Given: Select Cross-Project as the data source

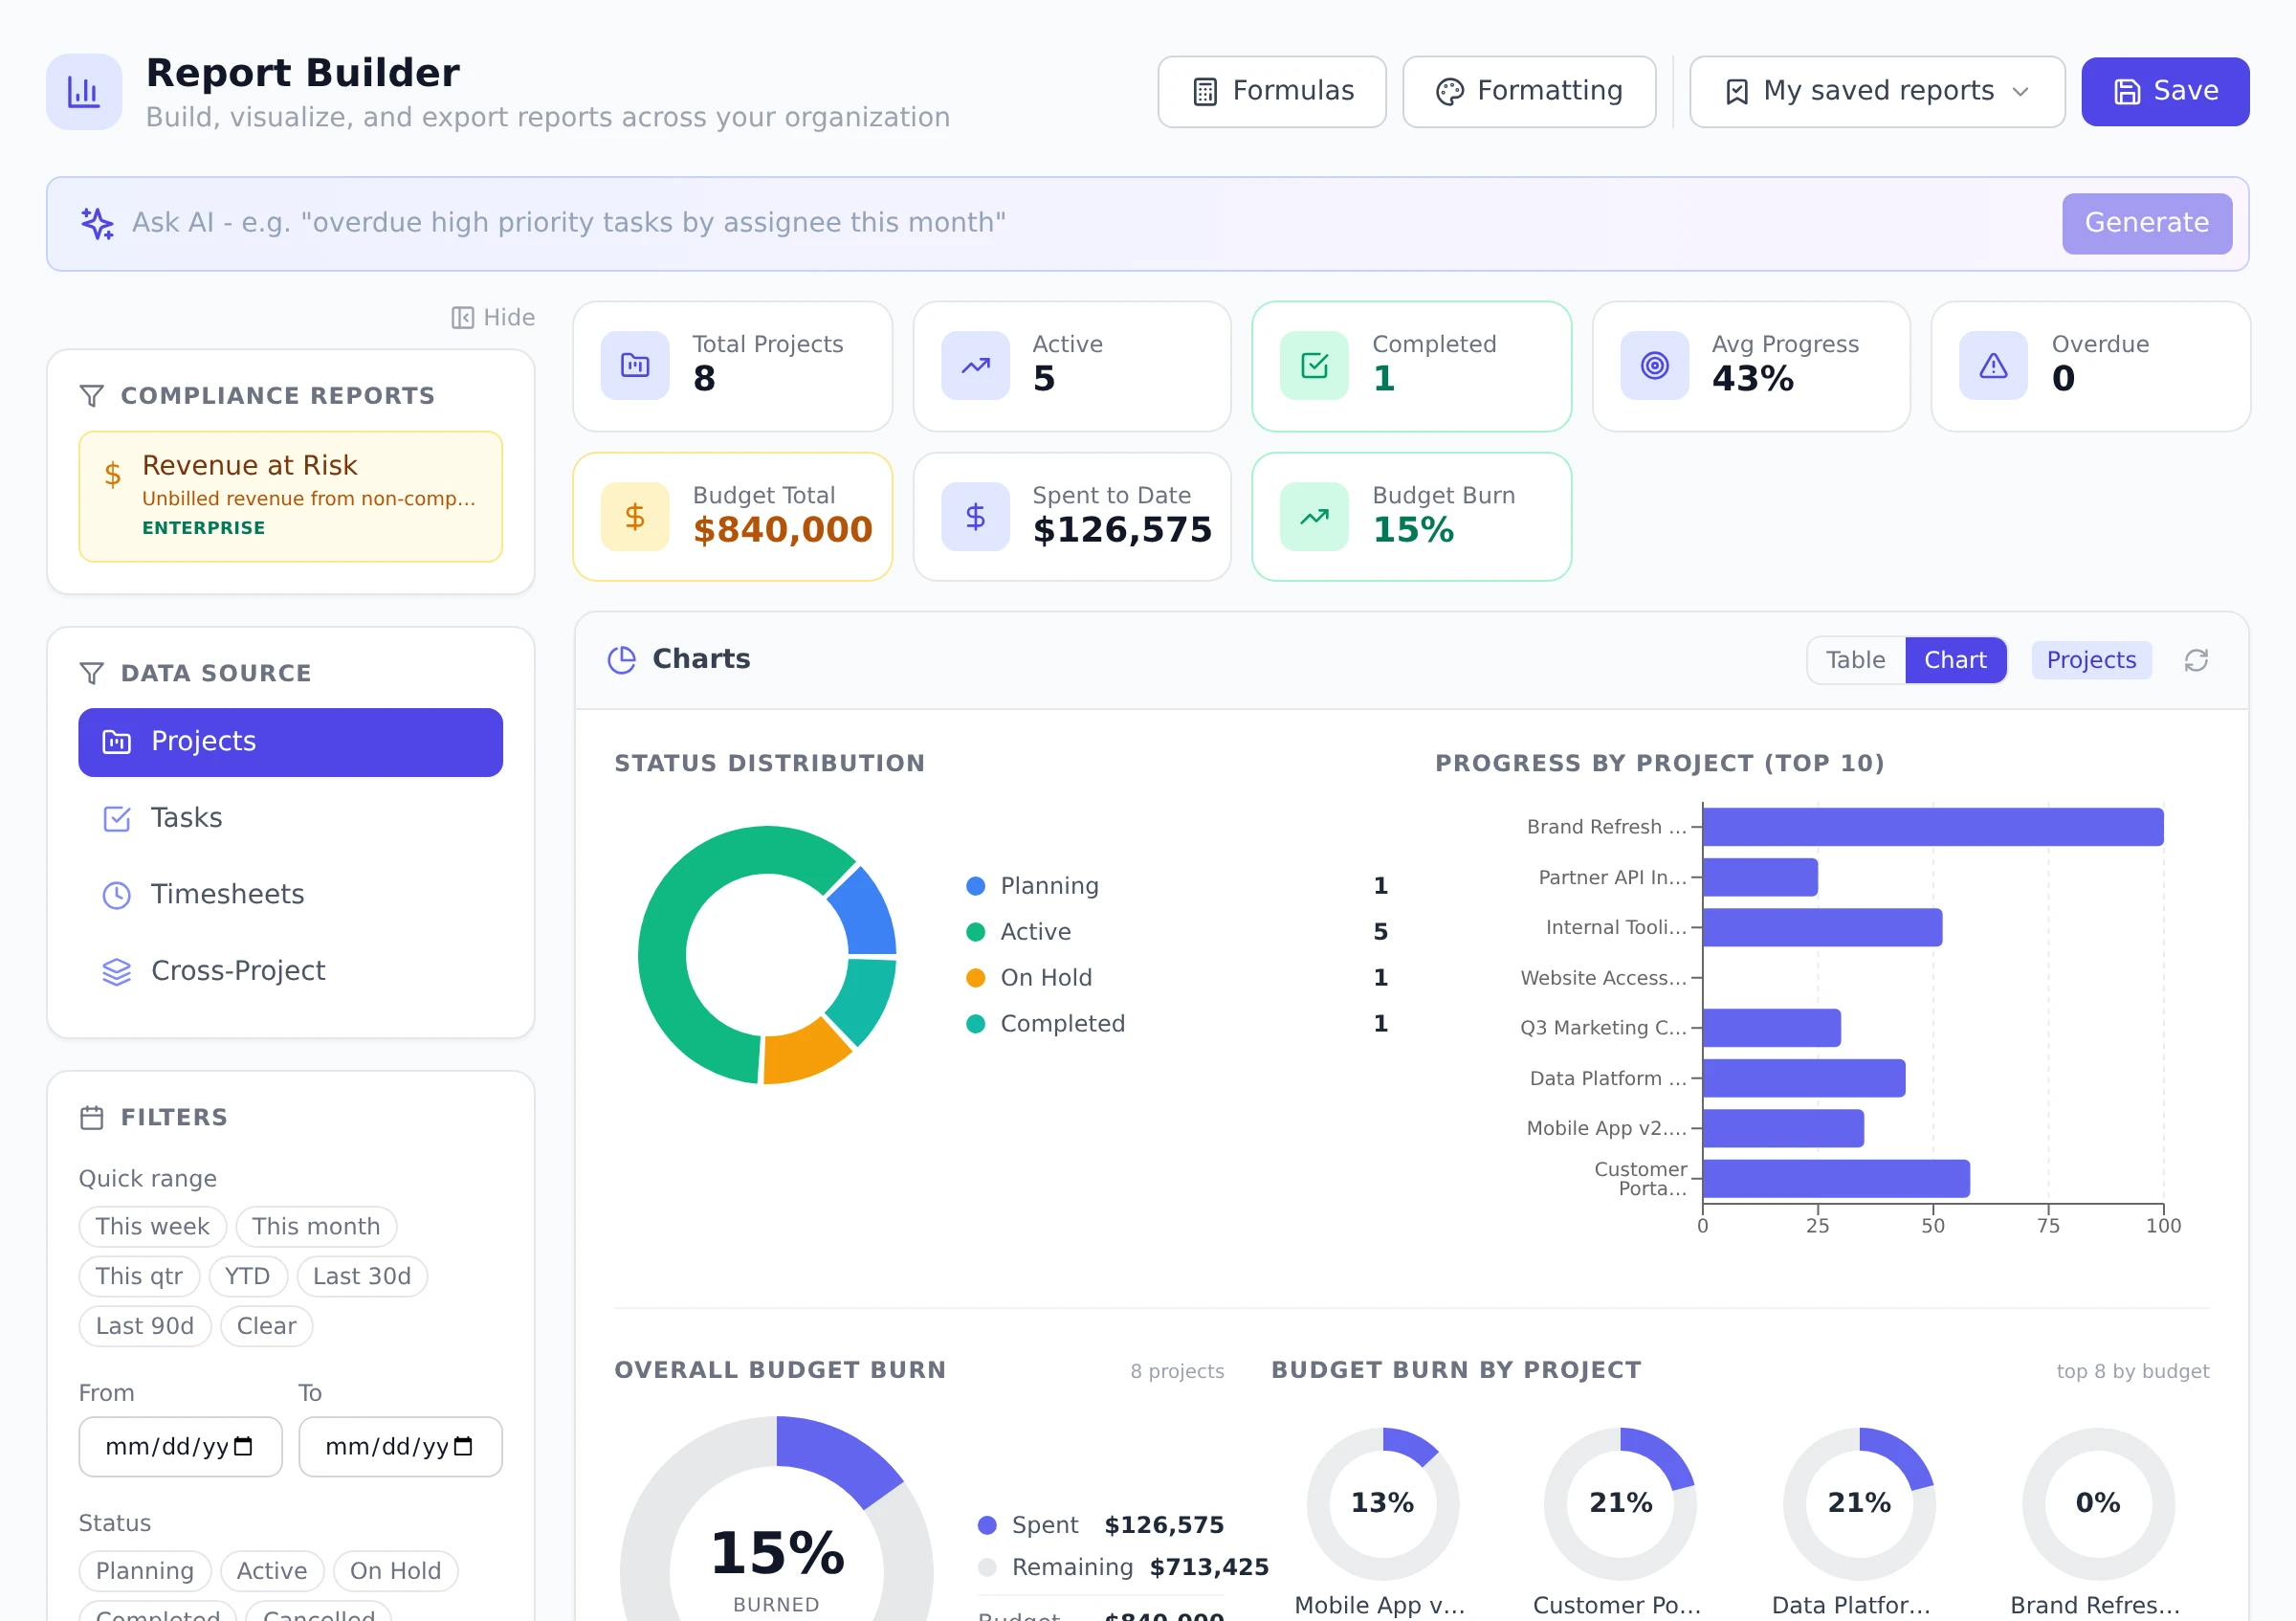Looking at the screenshot, I should click(x=291, y=972).
